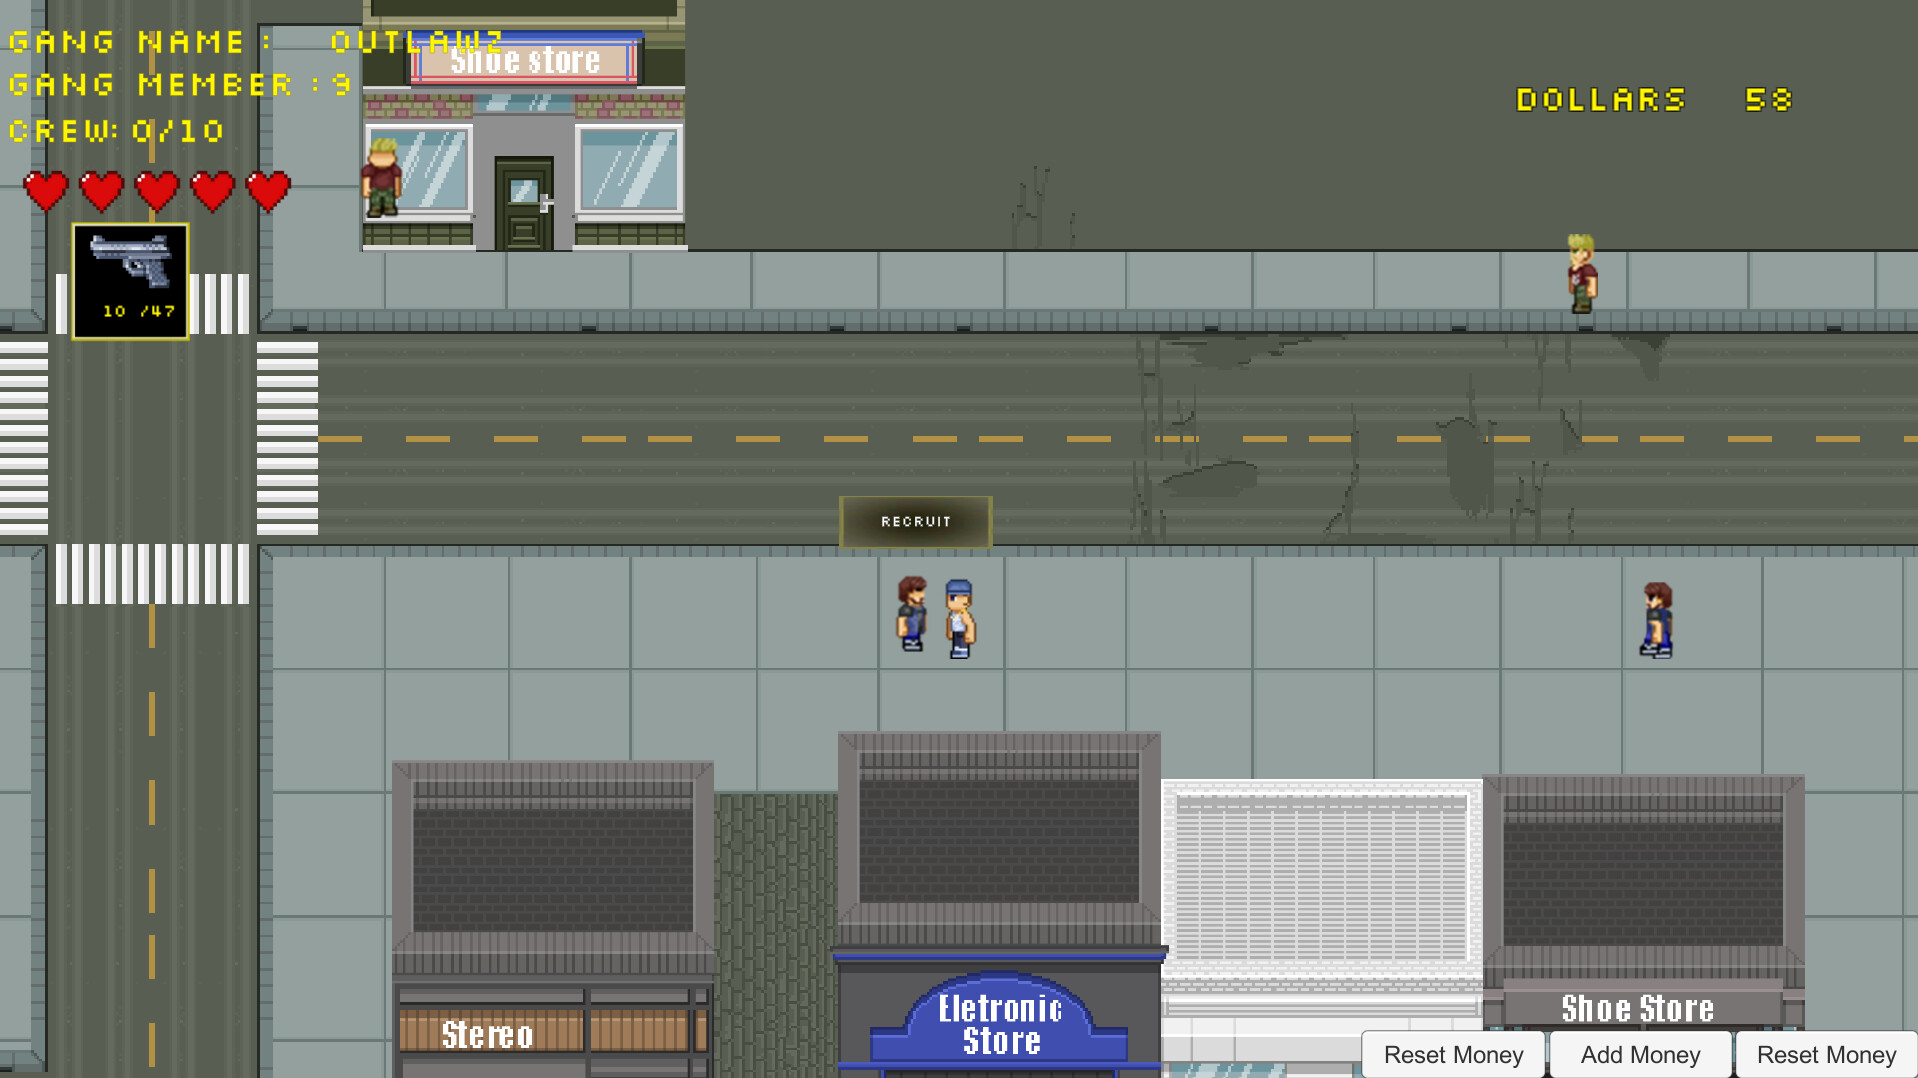Click the brown-haired character beside the blue-capped one

911,613
